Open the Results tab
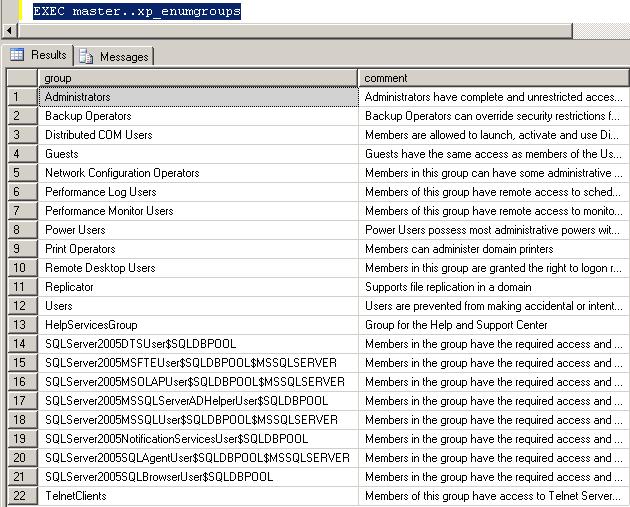 pos(39,56)
